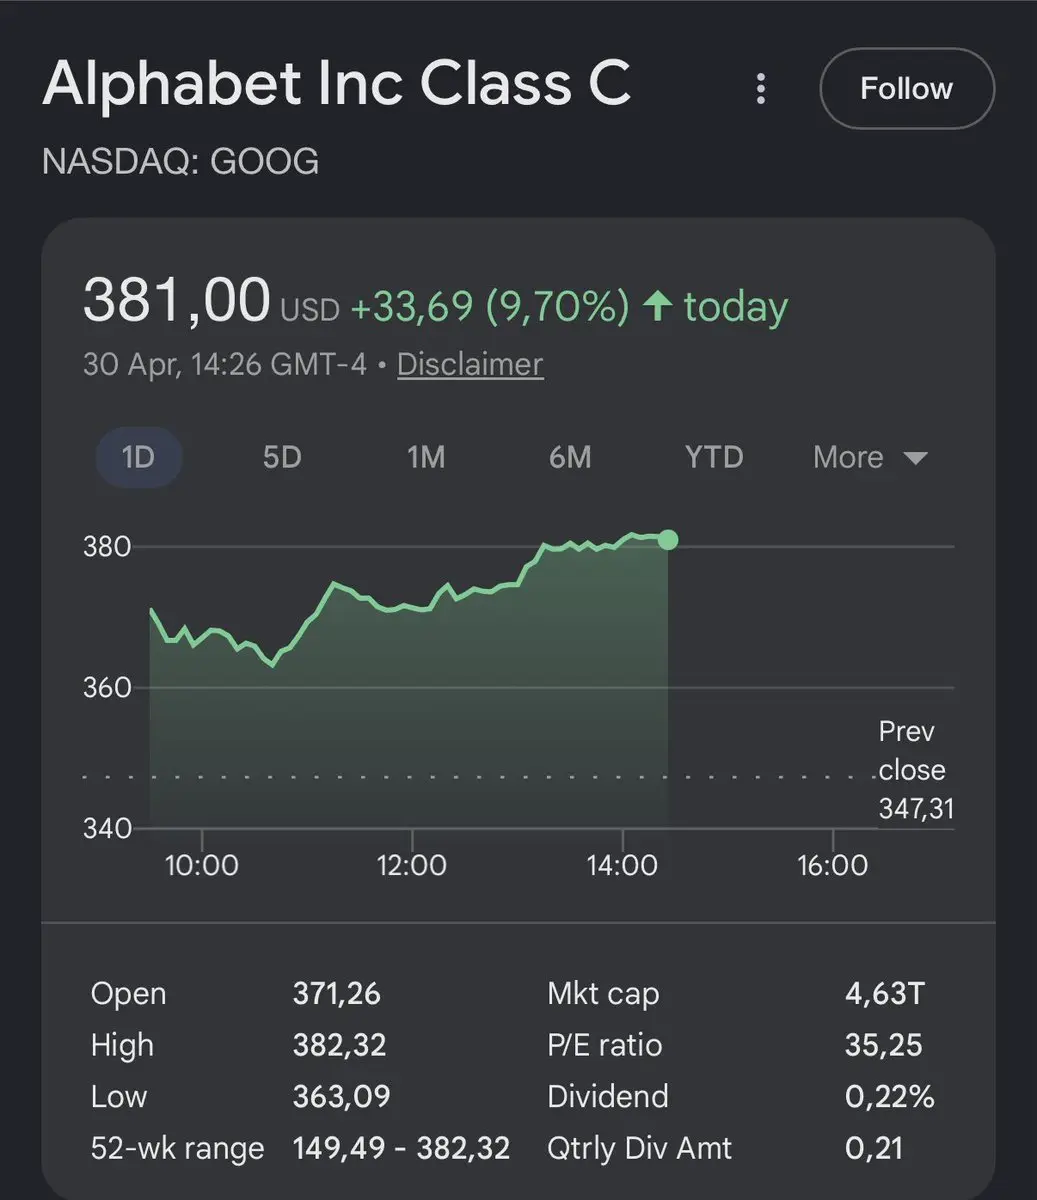Click the Qtrly Div Amt label
The height and width of the screenshot is (1200, 1037).
639,1148
